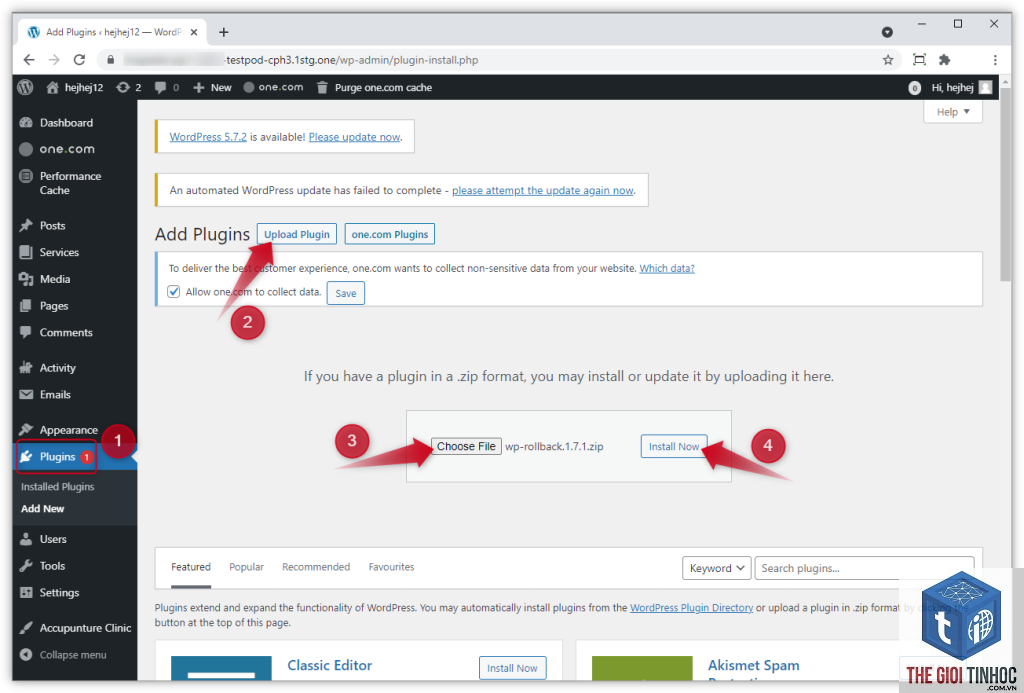The height and width of the screenshot is (693, 1024).
Task: Click Install Now for uploaded zip
Action: (x=674, y=446)
